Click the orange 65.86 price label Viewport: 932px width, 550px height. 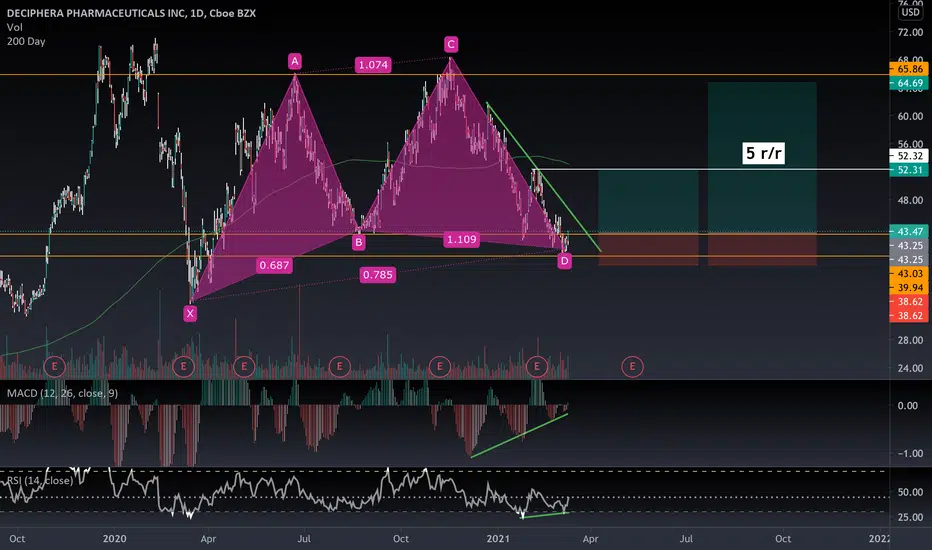point(909,69)
